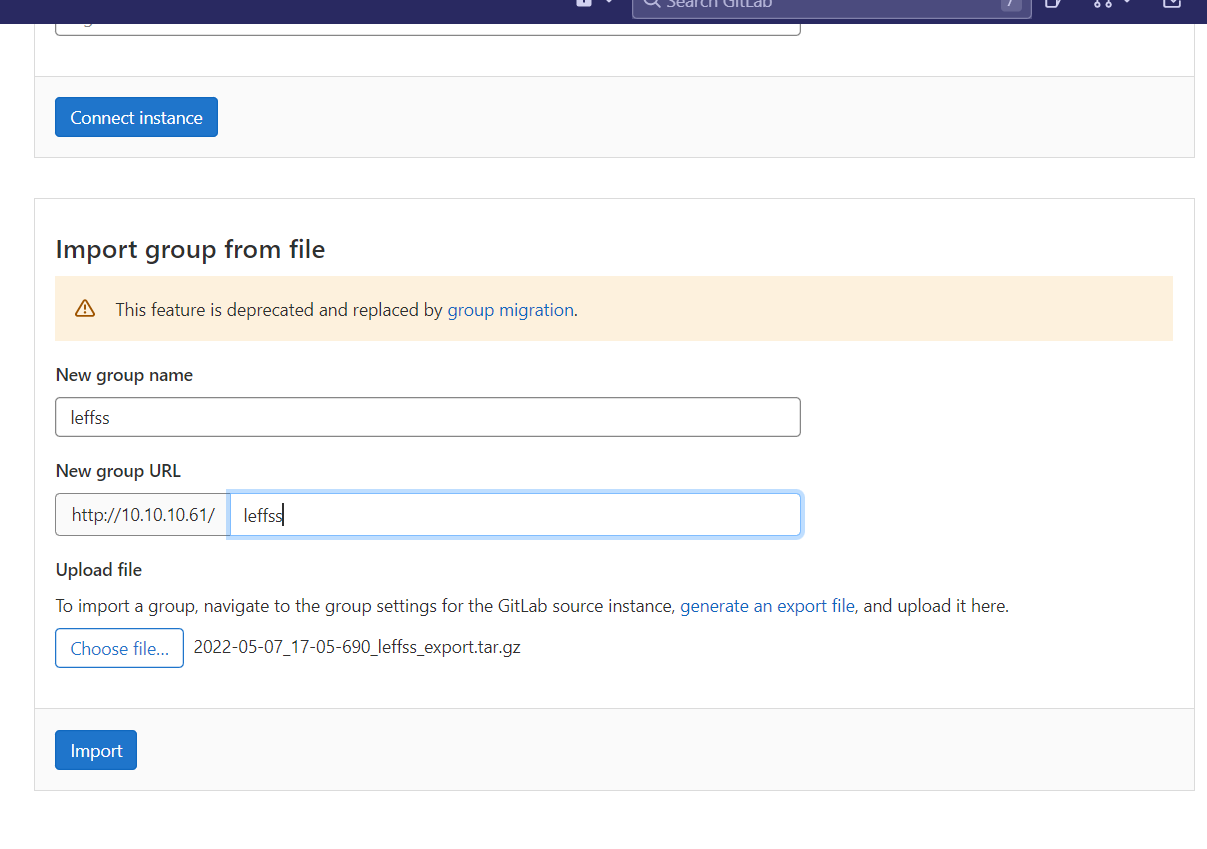Open the generate an export file link
The height and width of the screenshot is (849, 1207).
(x=767, y=605)
